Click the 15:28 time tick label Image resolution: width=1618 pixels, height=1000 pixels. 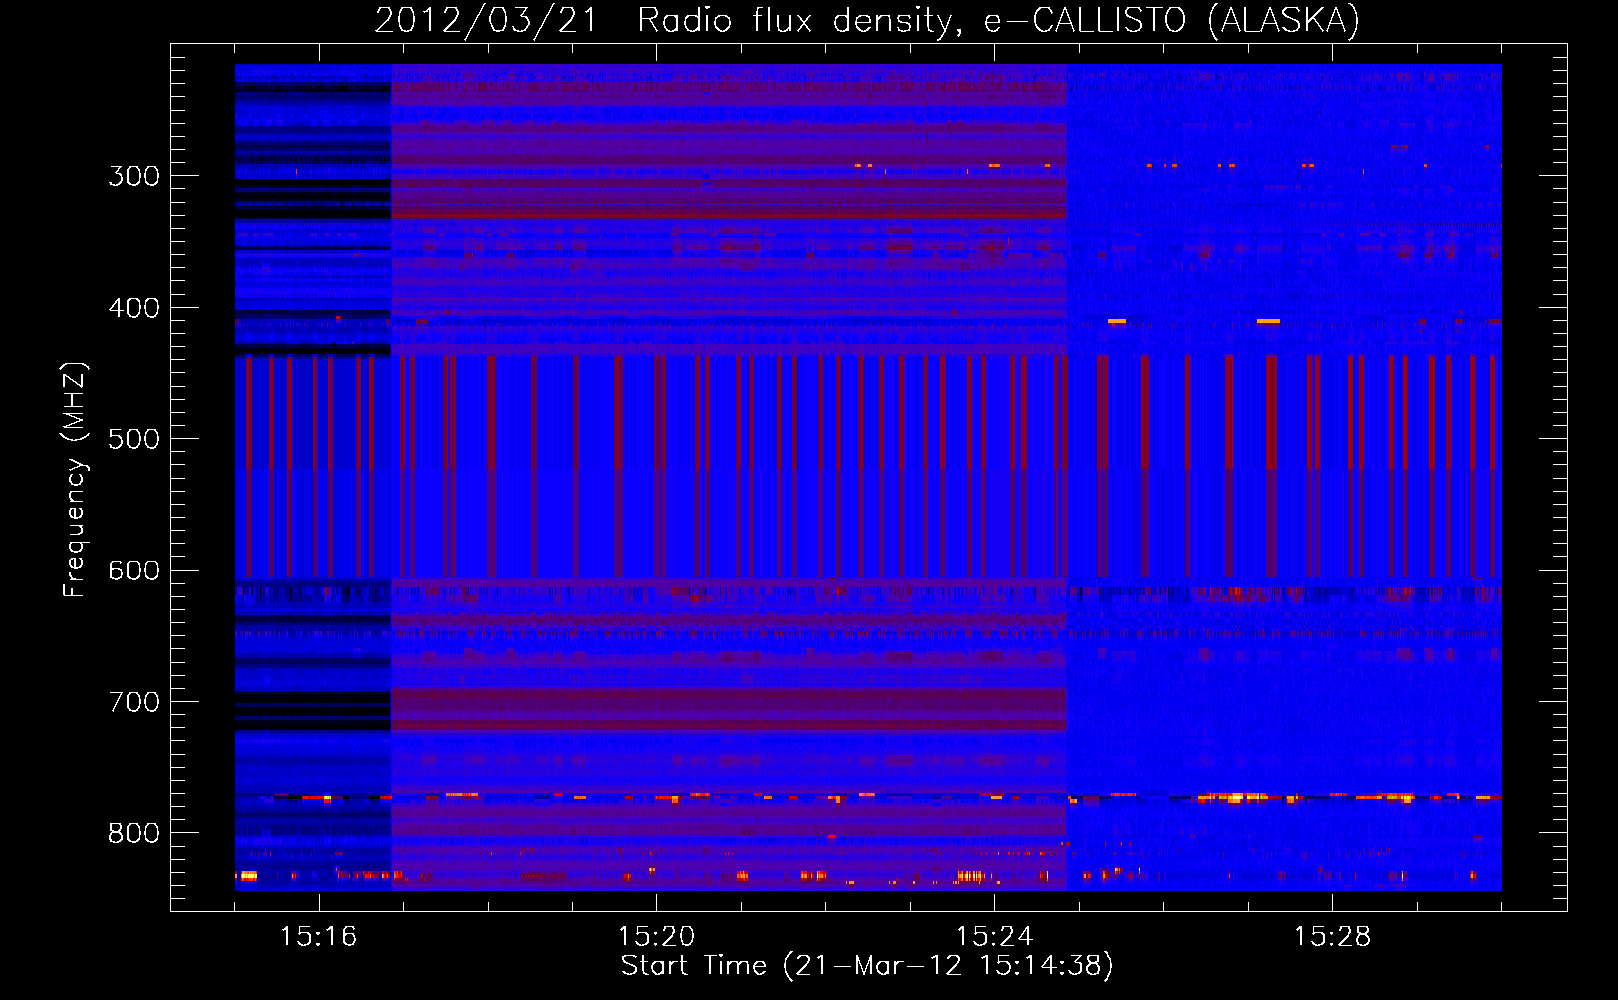tap(1332, 936)
